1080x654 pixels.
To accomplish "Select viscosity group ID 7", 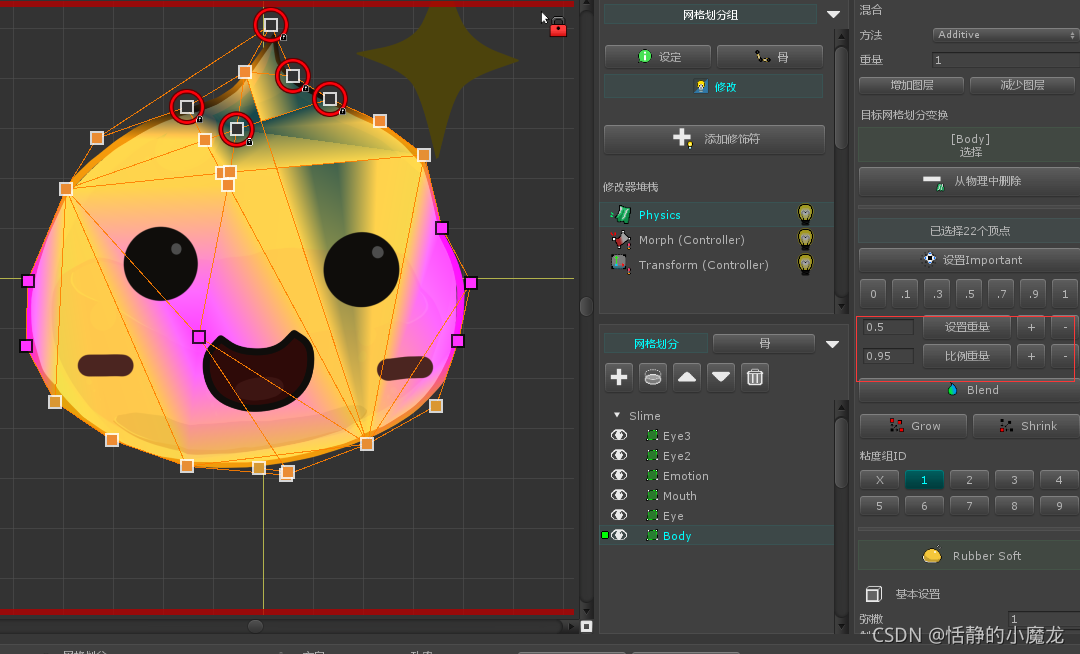I will (x=969, y=506).
